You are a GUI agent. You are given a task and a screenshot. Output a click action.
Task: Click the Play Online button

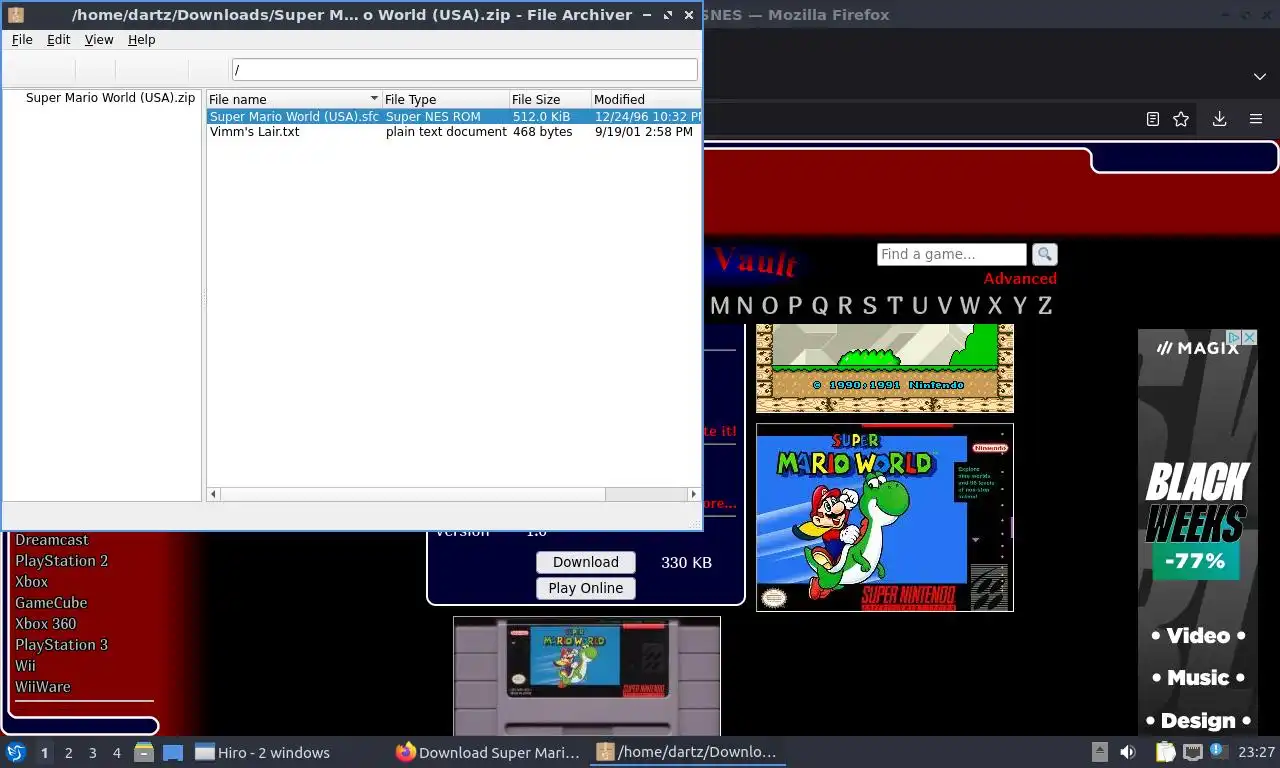tap(586, 588)
